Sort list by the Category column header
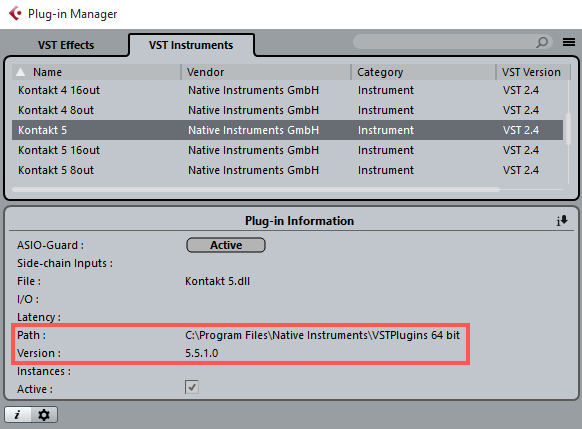 point(423,72)
